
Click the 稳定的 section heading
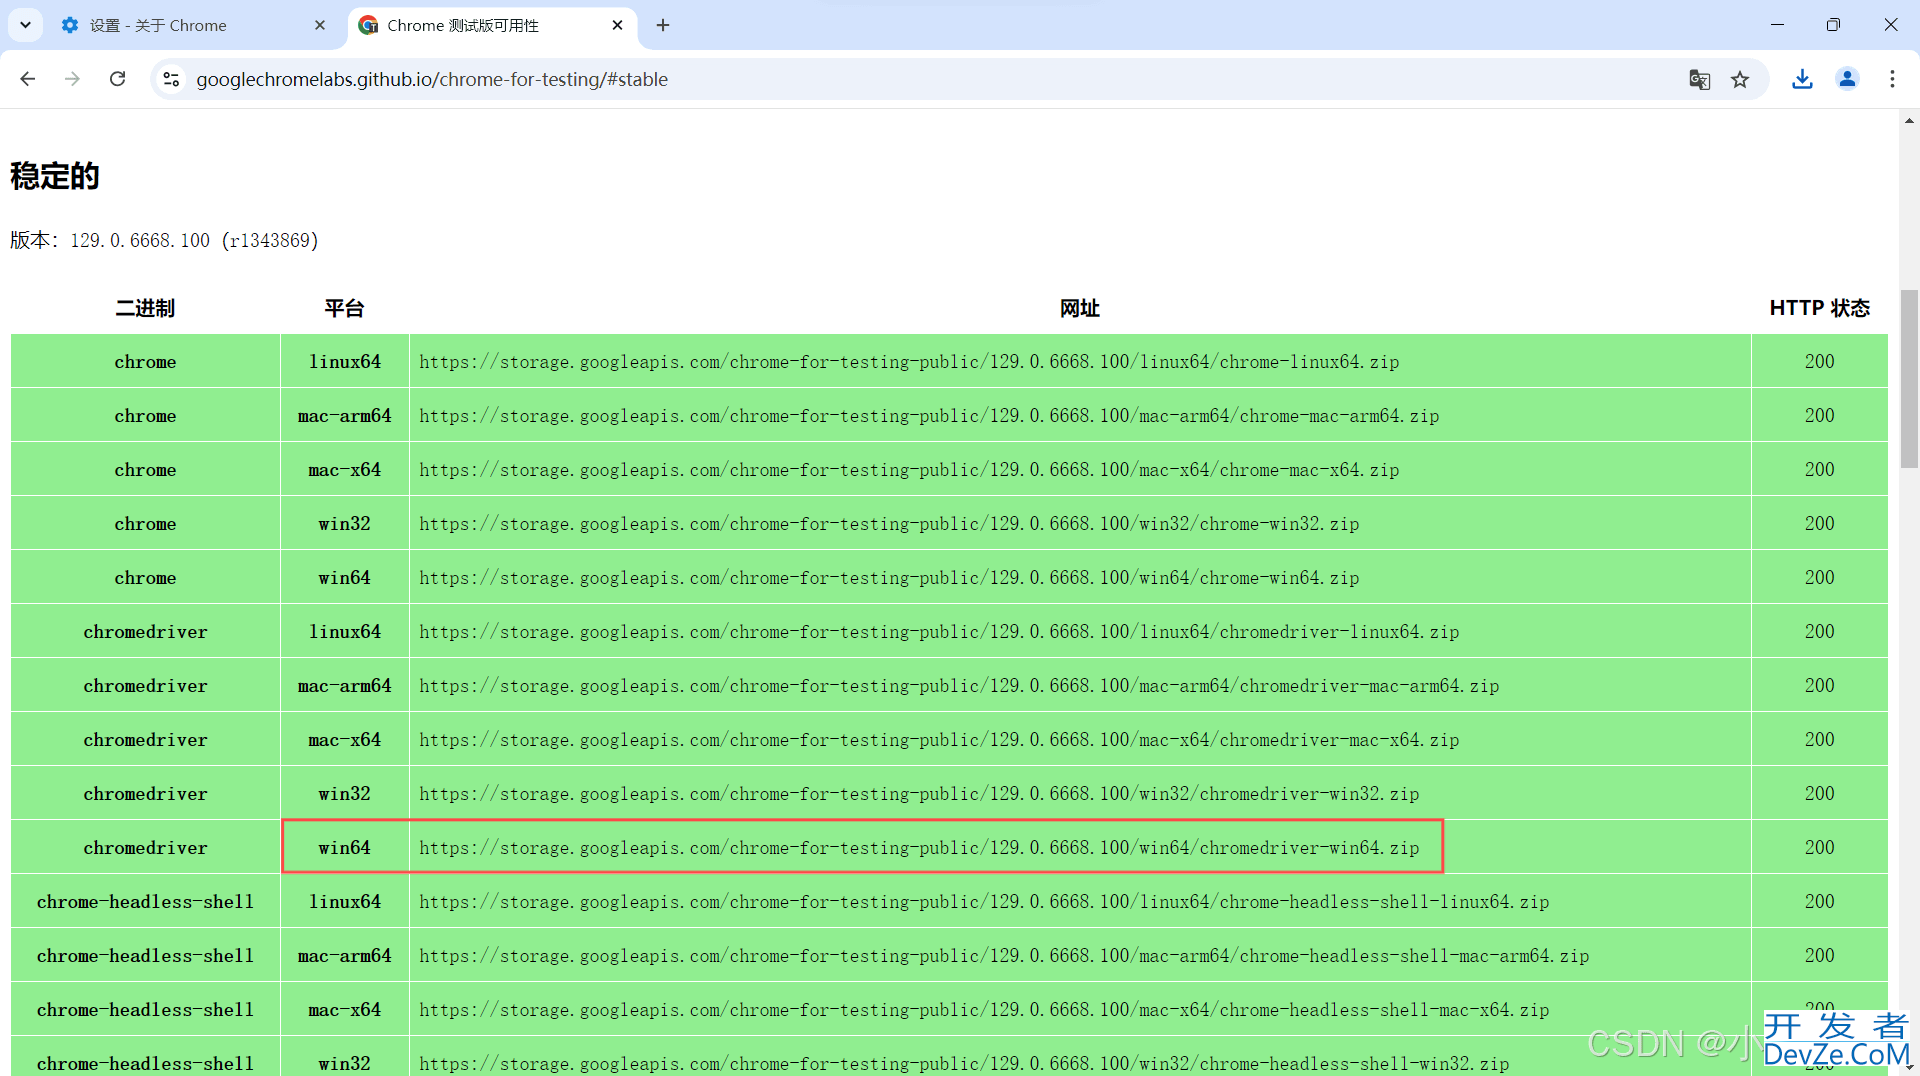[x=55, y=176]
